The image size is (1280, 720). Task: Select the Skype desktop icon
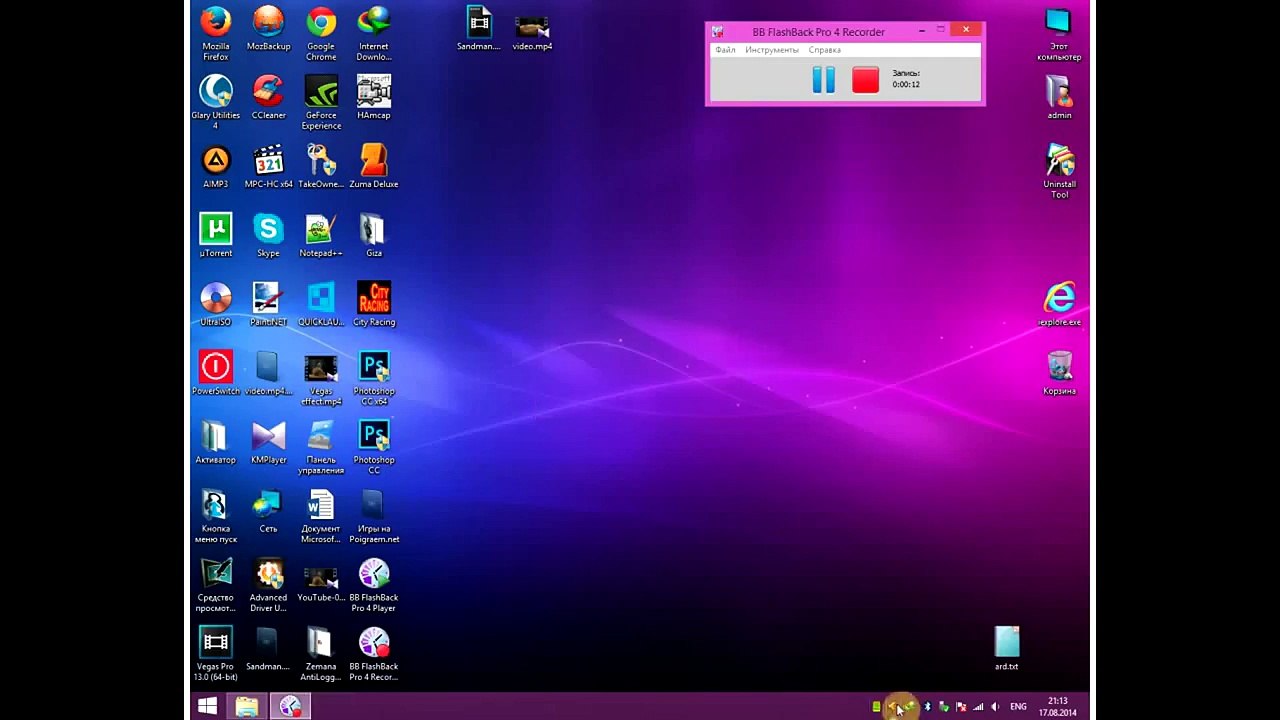click(x=268, y=235)
